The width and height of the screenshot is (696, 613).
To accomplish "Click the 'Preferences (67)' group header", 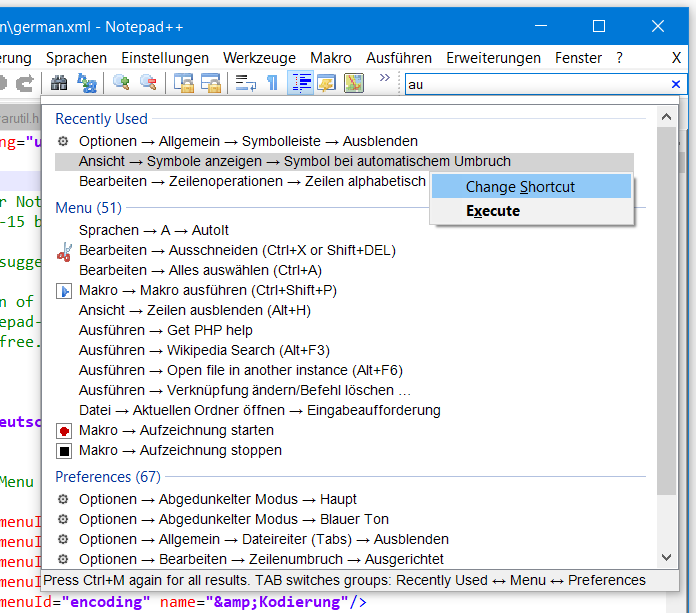I will [x=108, y=477].
